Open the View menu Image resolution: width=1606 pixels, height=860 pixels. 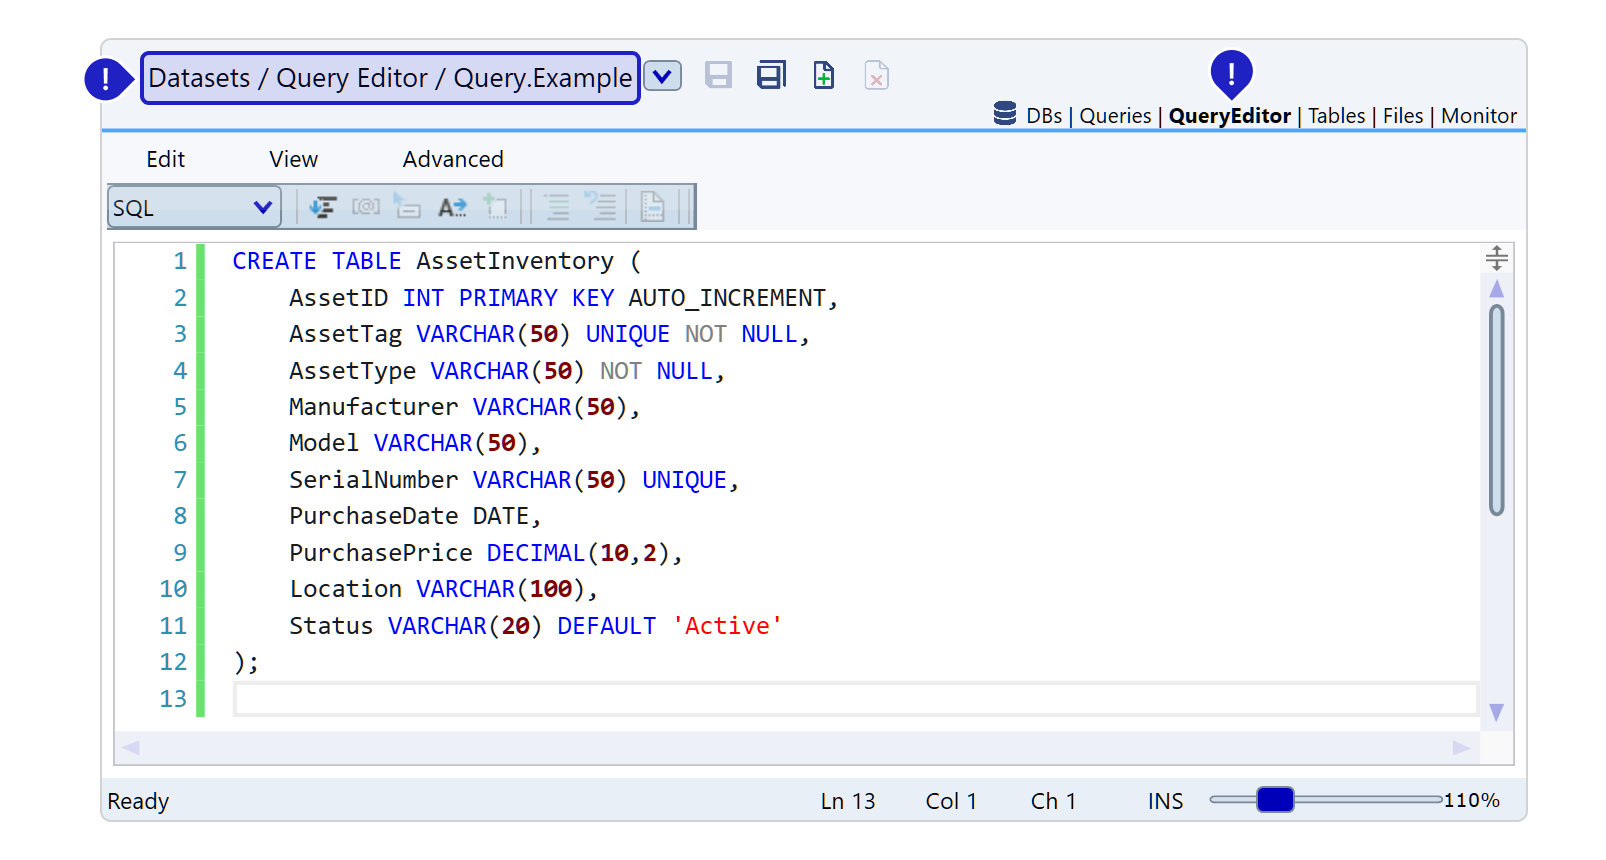(x=293, y=160)
